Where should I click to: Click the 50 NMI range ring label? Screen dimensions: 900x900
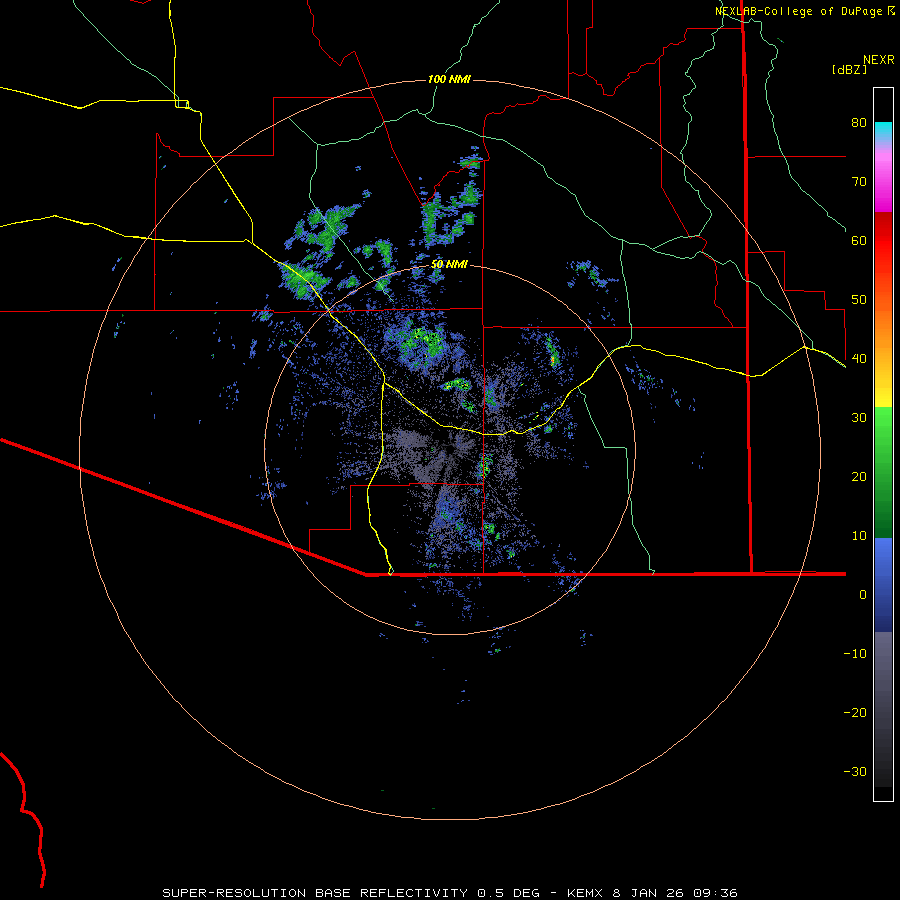[x=449, y=264]
